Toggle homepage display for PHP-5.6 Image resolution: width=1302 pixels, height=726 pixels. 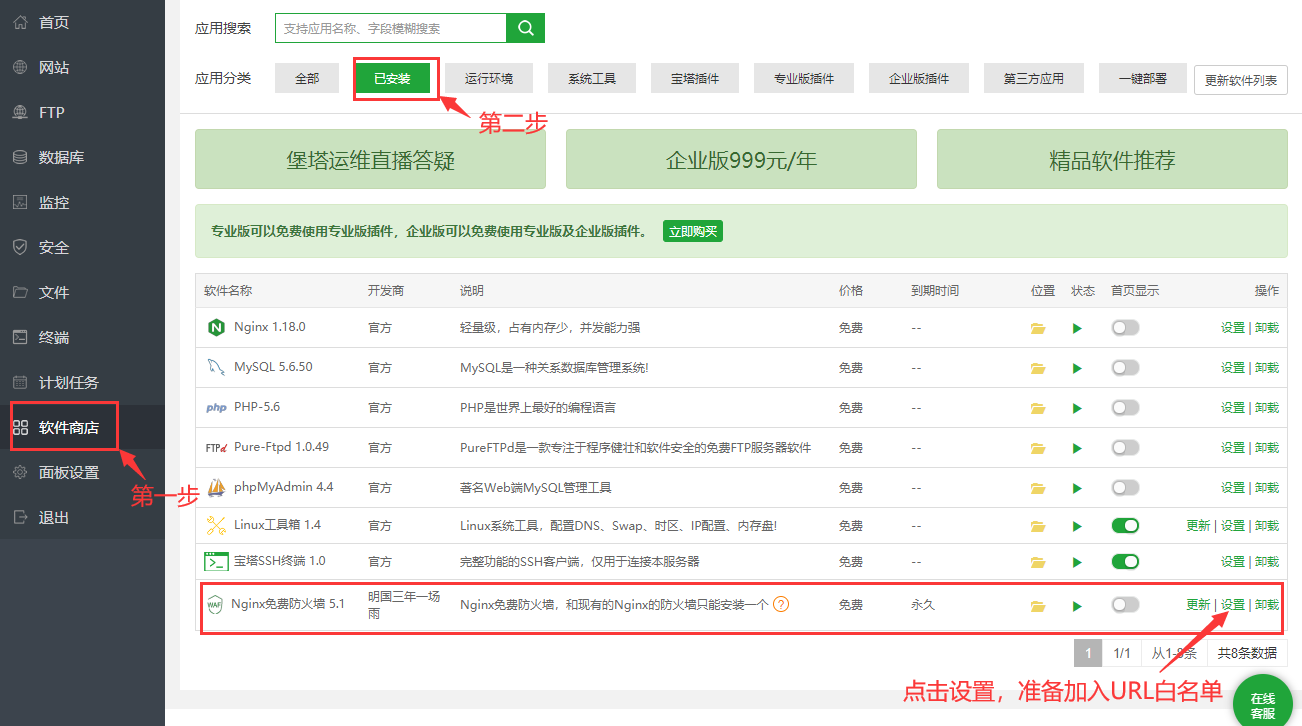click(x=1125, y=408)
